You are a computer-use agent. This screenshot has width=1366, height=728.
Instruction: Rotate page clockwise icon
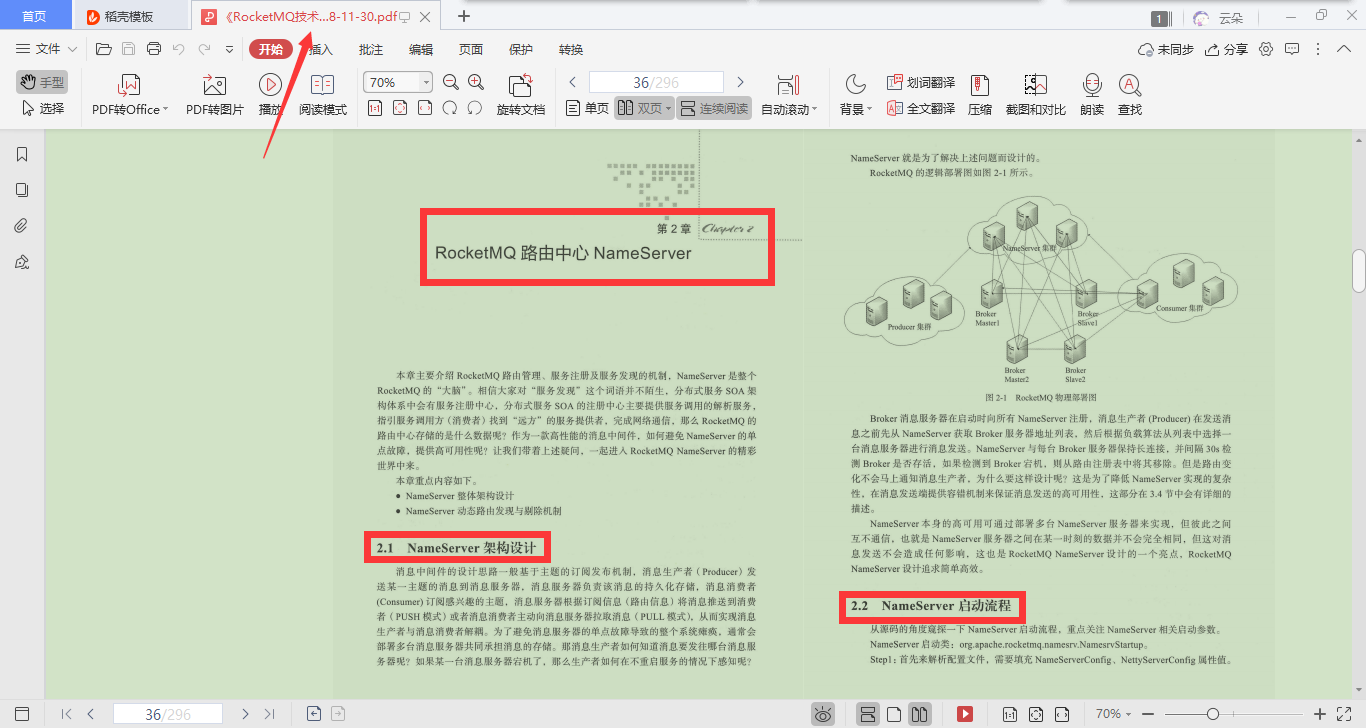point(476,108)
